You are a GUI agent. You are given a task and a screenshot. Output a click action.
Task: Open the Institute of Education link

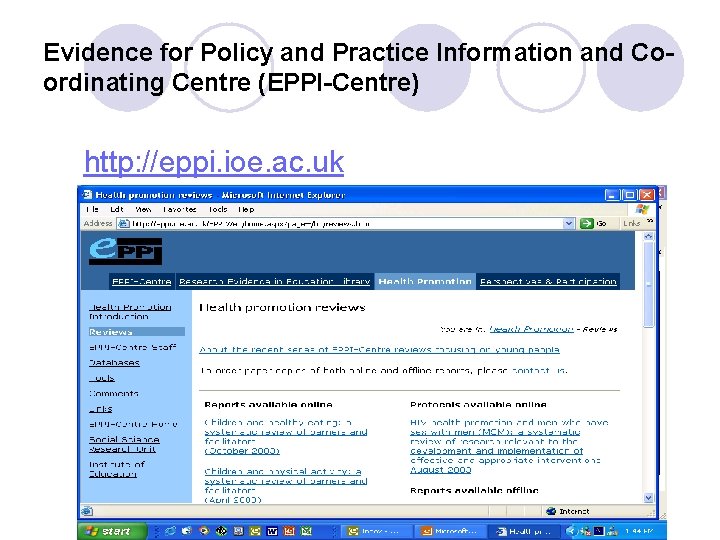tap(117, 469)
